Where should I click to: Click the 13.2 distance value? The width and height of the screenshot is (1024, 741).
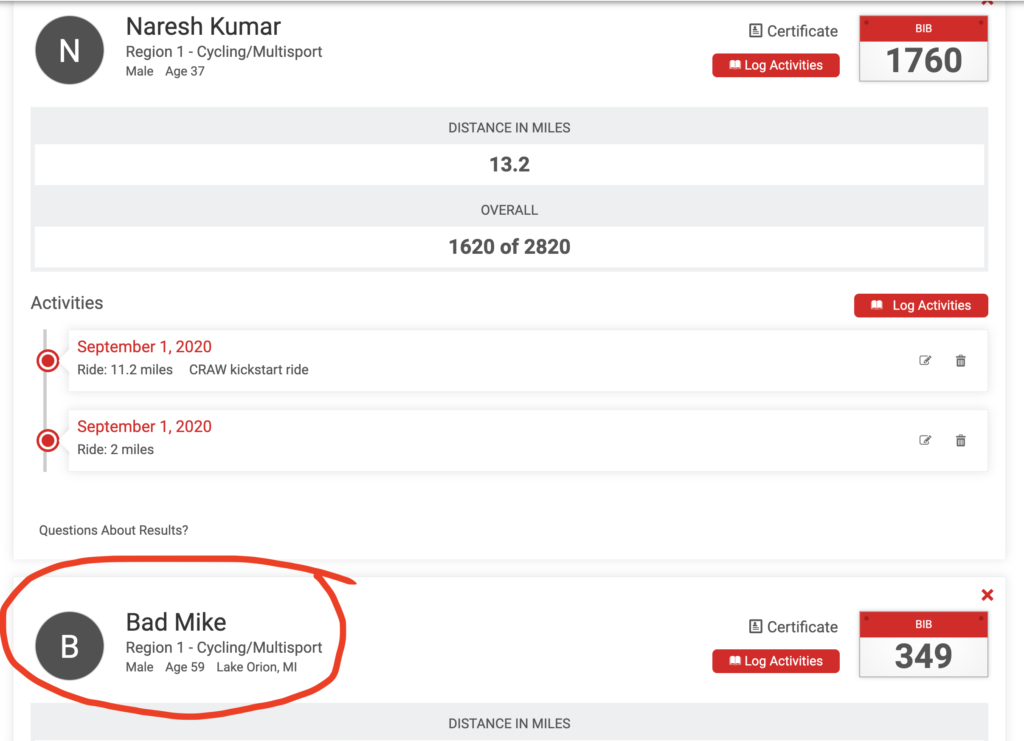click(x=509, y=165)
